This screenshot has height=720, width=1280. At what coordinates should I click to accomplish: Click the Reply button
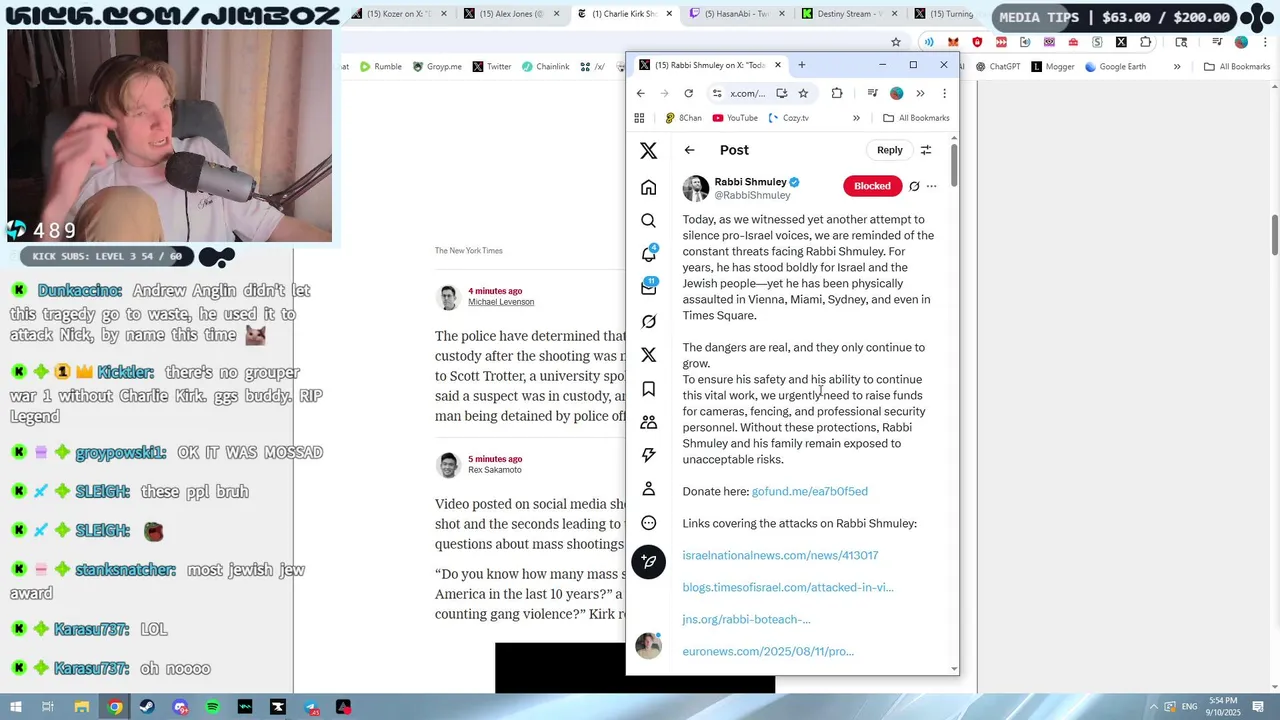(889, 150)
